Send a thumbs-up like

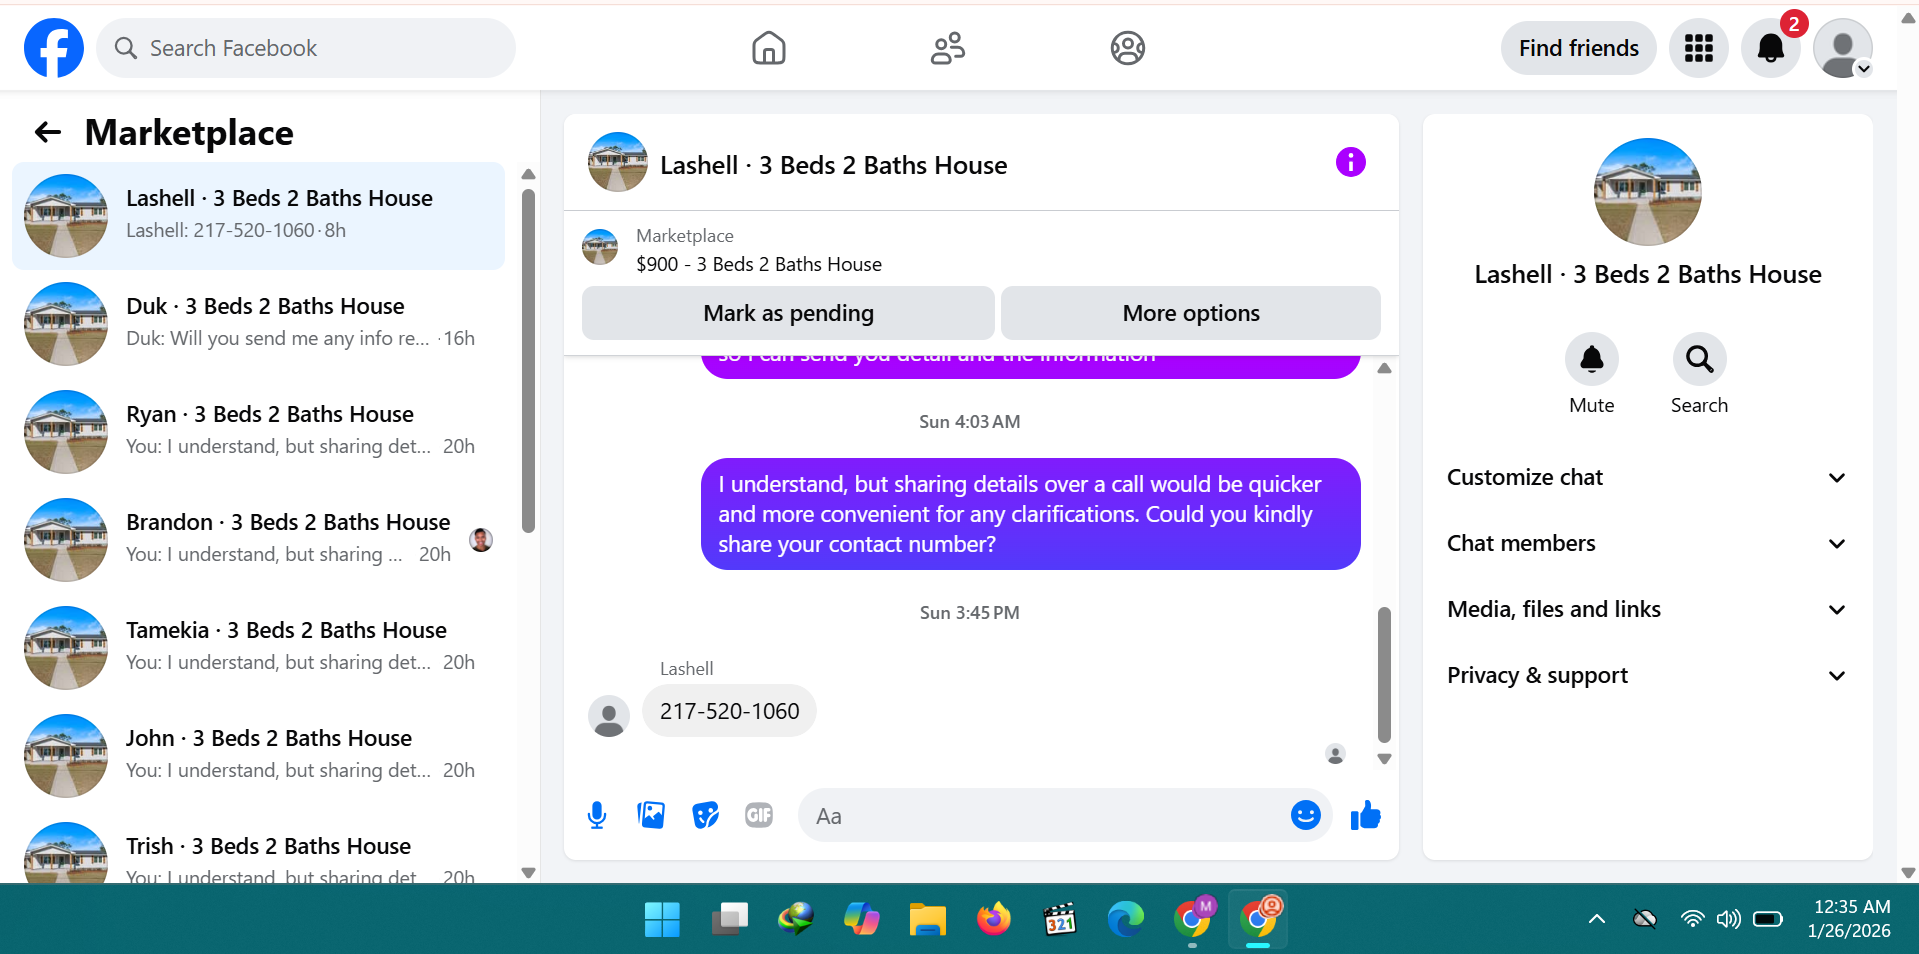click(x=1365, y=816)
